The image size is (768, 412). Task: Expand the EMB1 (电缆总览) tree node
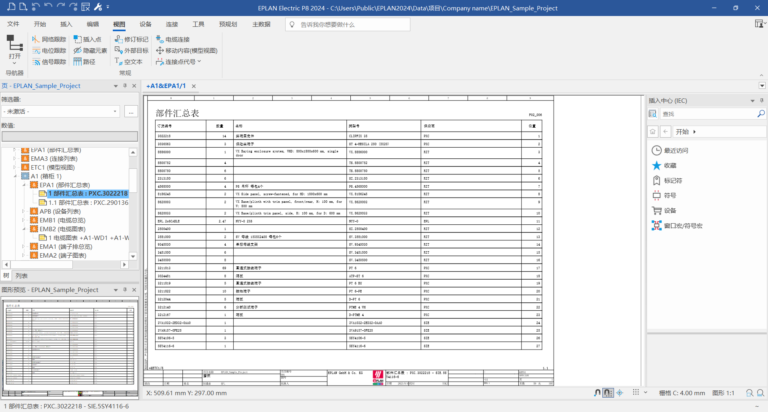[24, 220]
